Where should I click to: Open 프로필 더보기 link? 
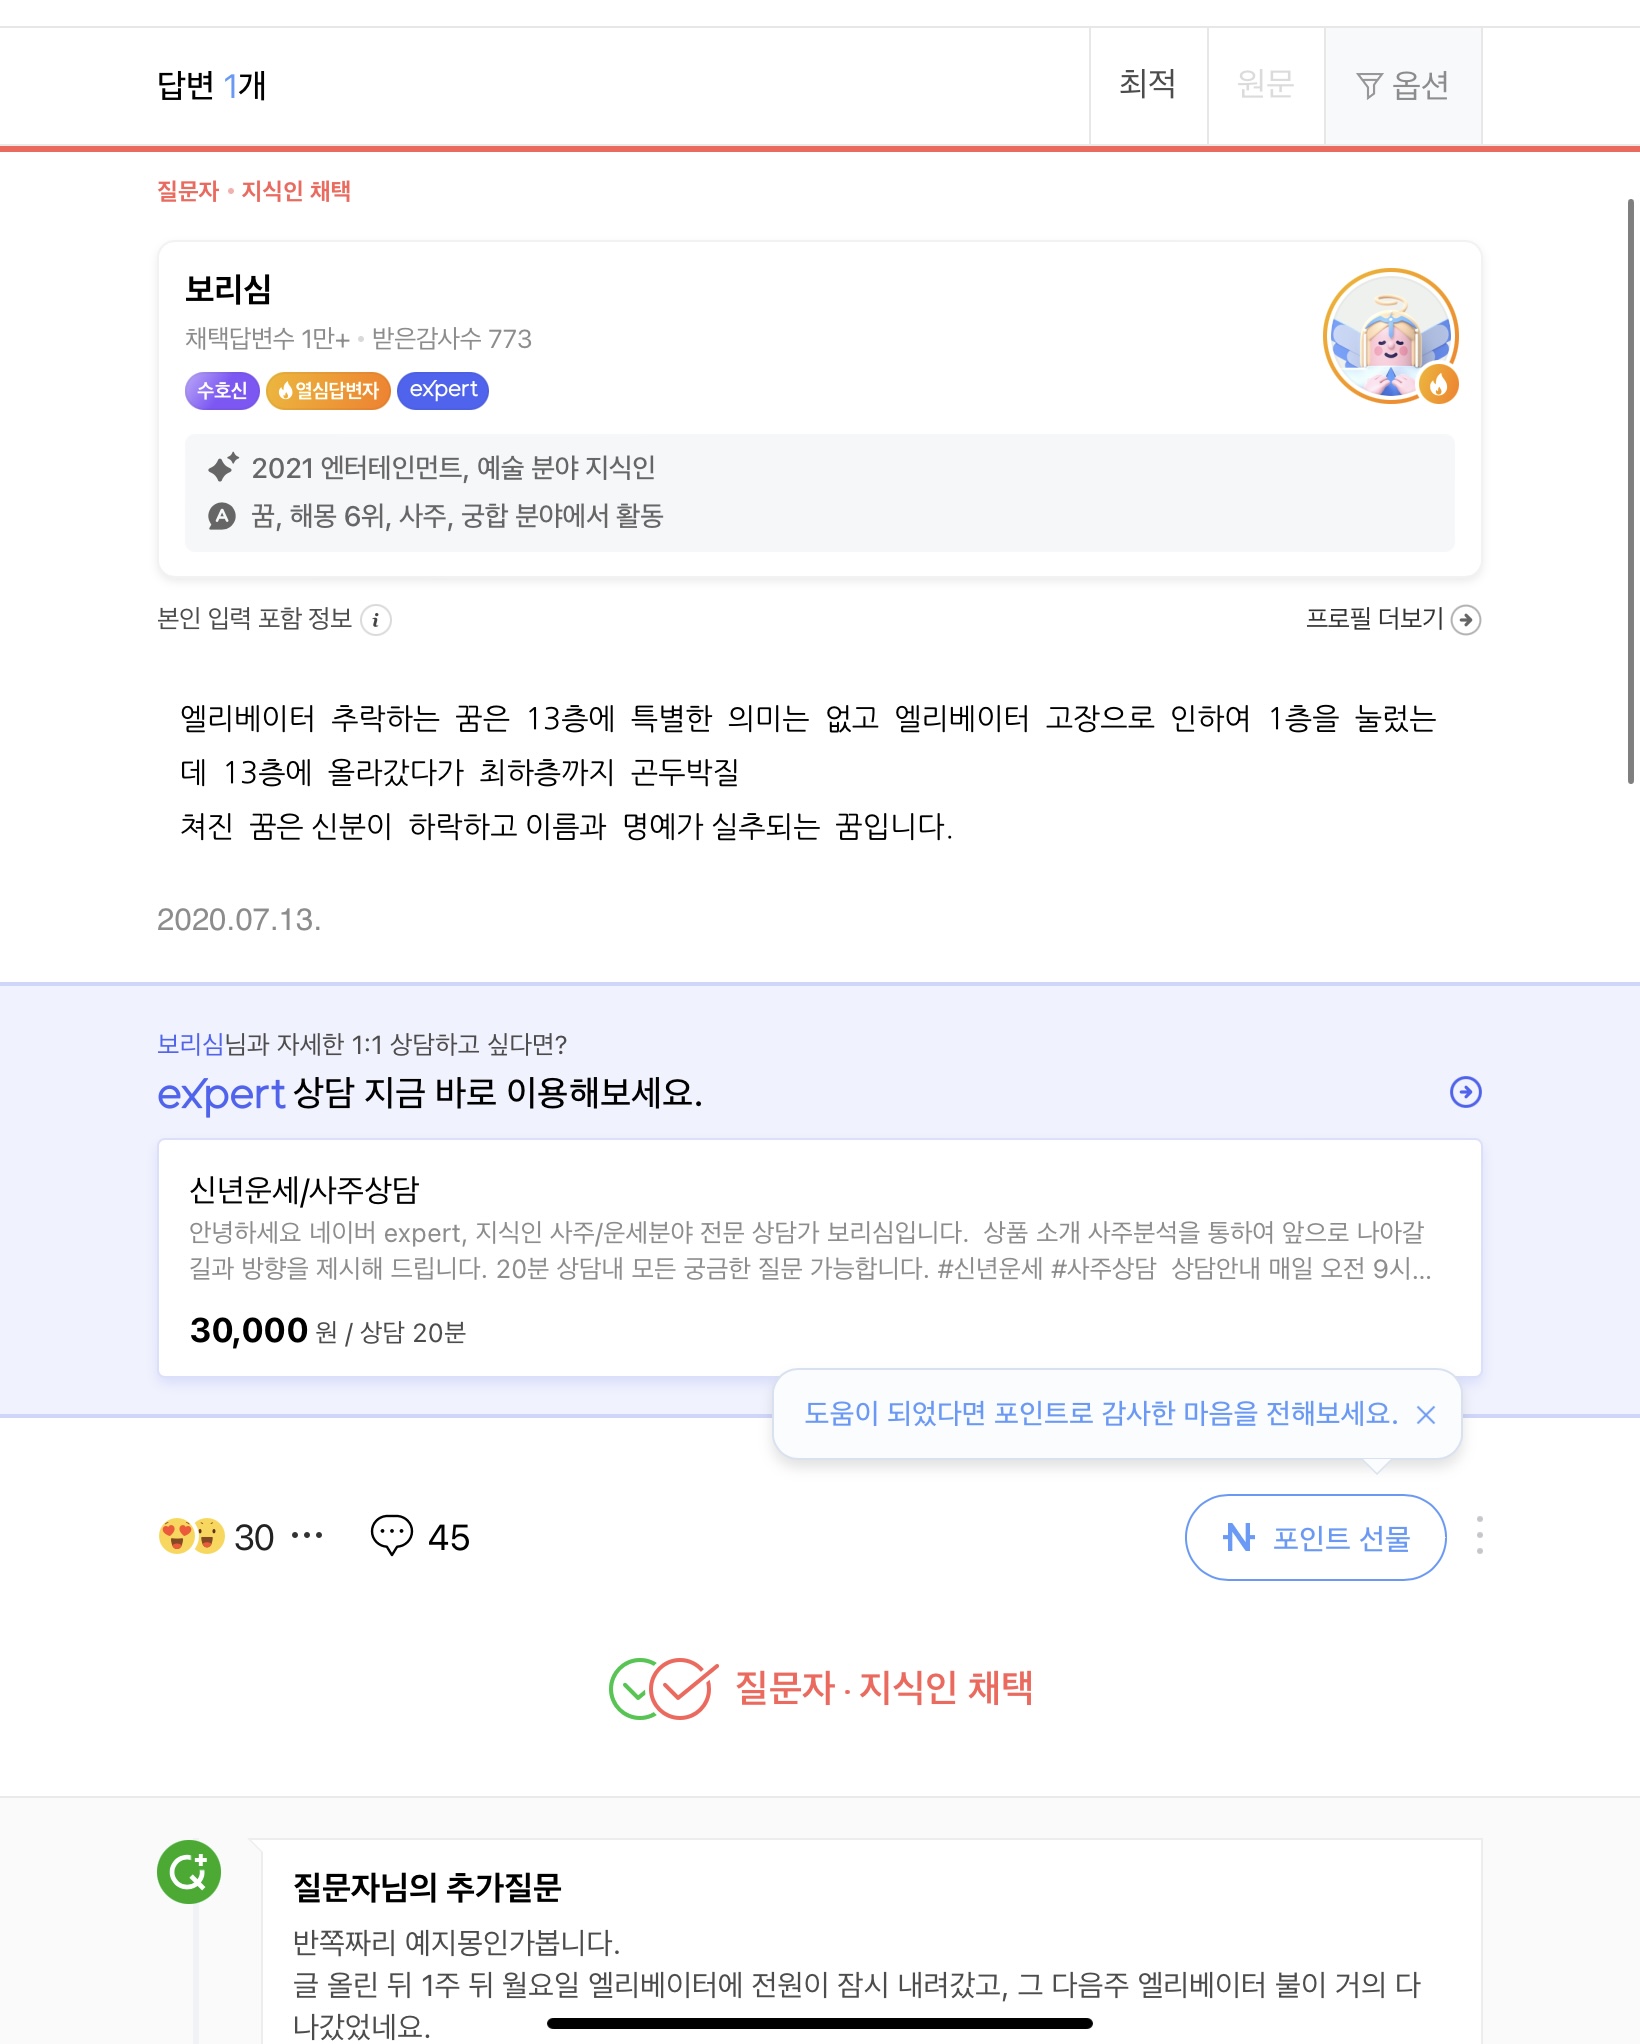(x=1392, y=619)
